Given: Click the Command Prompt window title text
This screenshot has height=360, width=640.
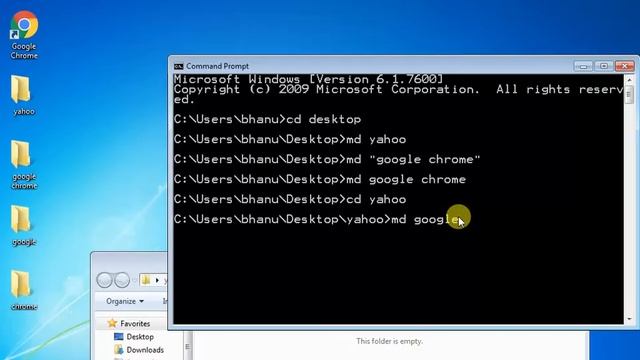Looking at the screenshot, I should coord(217,66).
